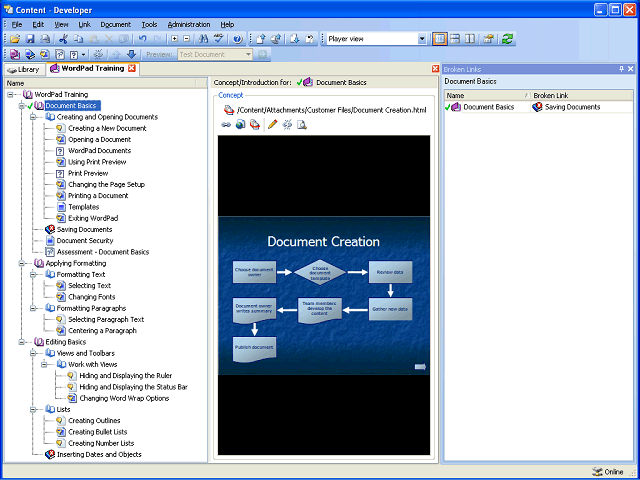Click the Broken Link column header
640x480 pixels.
[x=551, y=95]
